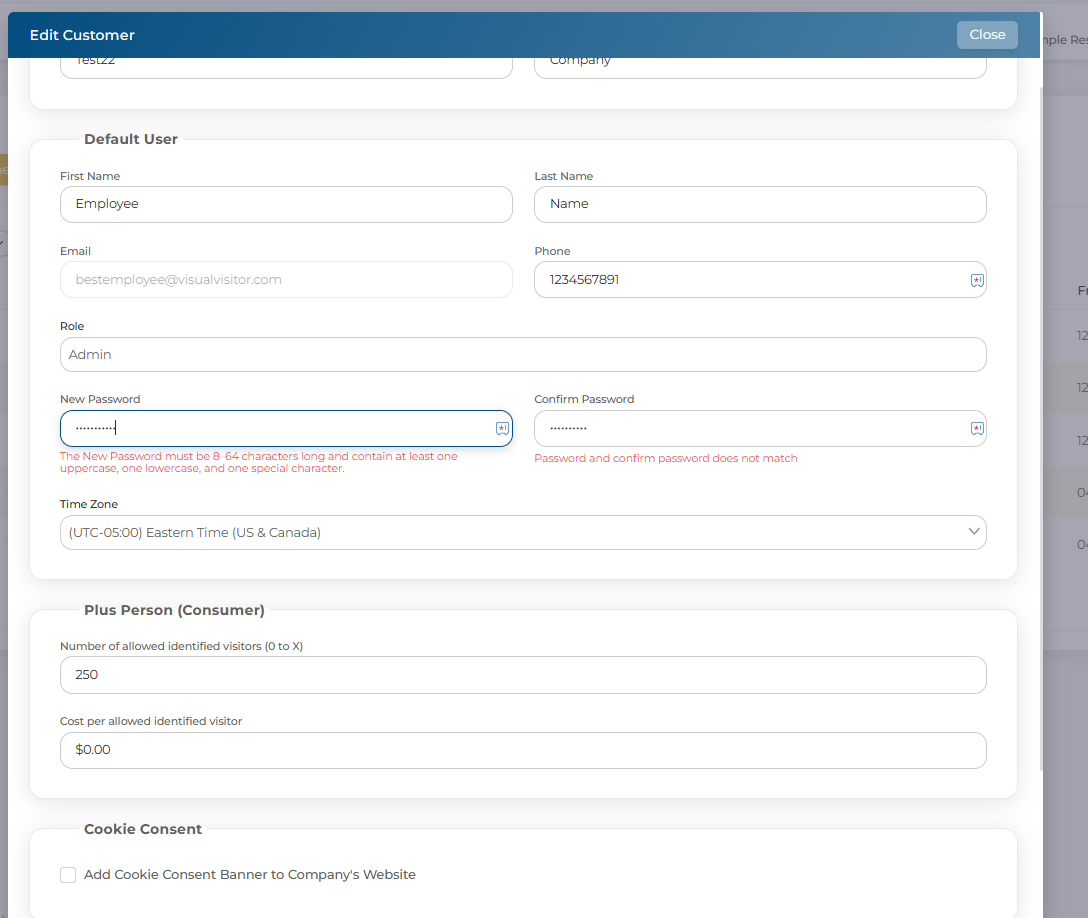Open the Time Zone dropdown
The height and width of the screenshot is (918, 1088).
click(523, 533)
